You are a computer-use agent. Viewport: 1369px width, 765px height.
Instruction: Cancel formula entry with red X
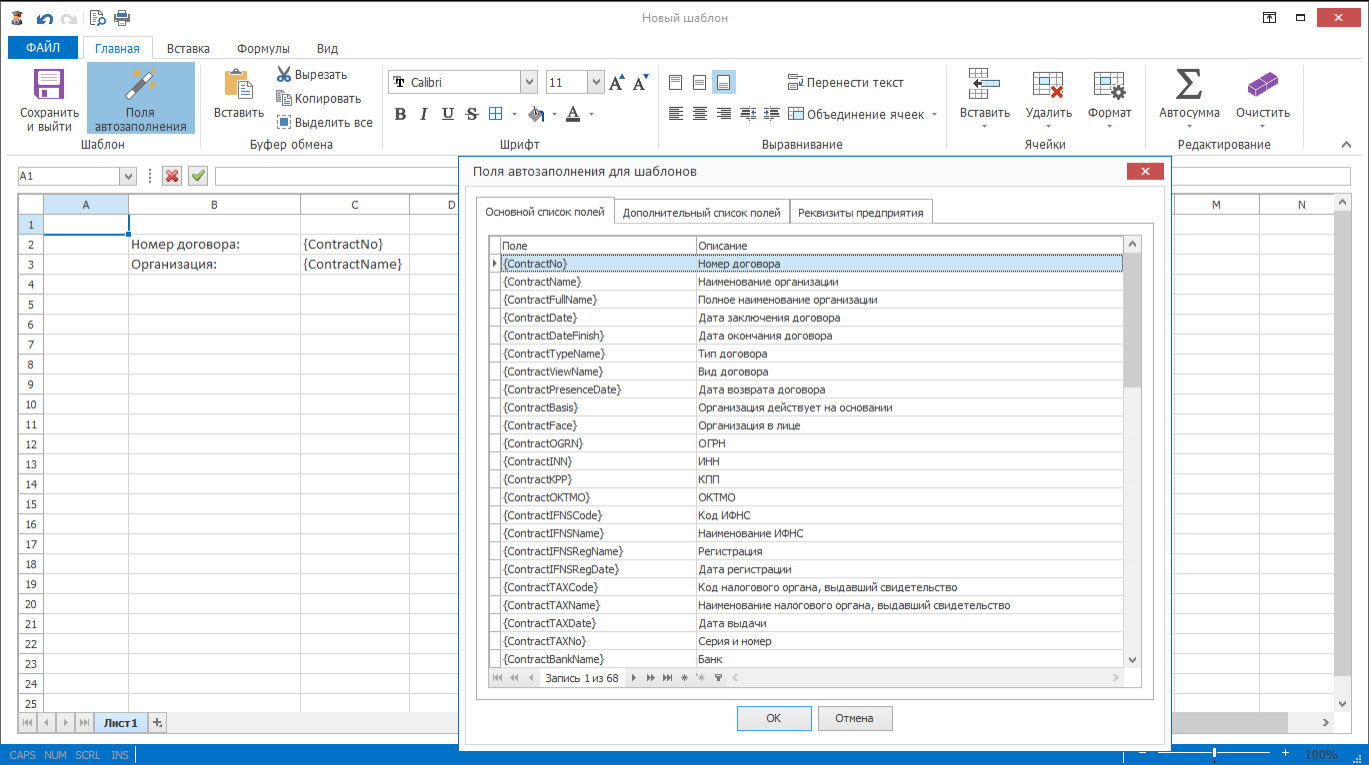click(172, 176)
